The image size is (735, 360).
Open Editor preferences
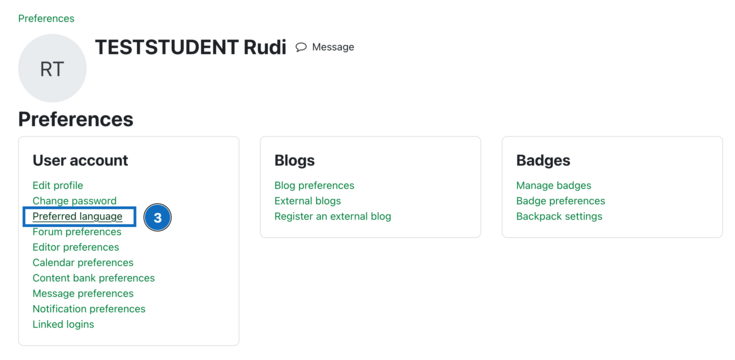coord(75,247)
